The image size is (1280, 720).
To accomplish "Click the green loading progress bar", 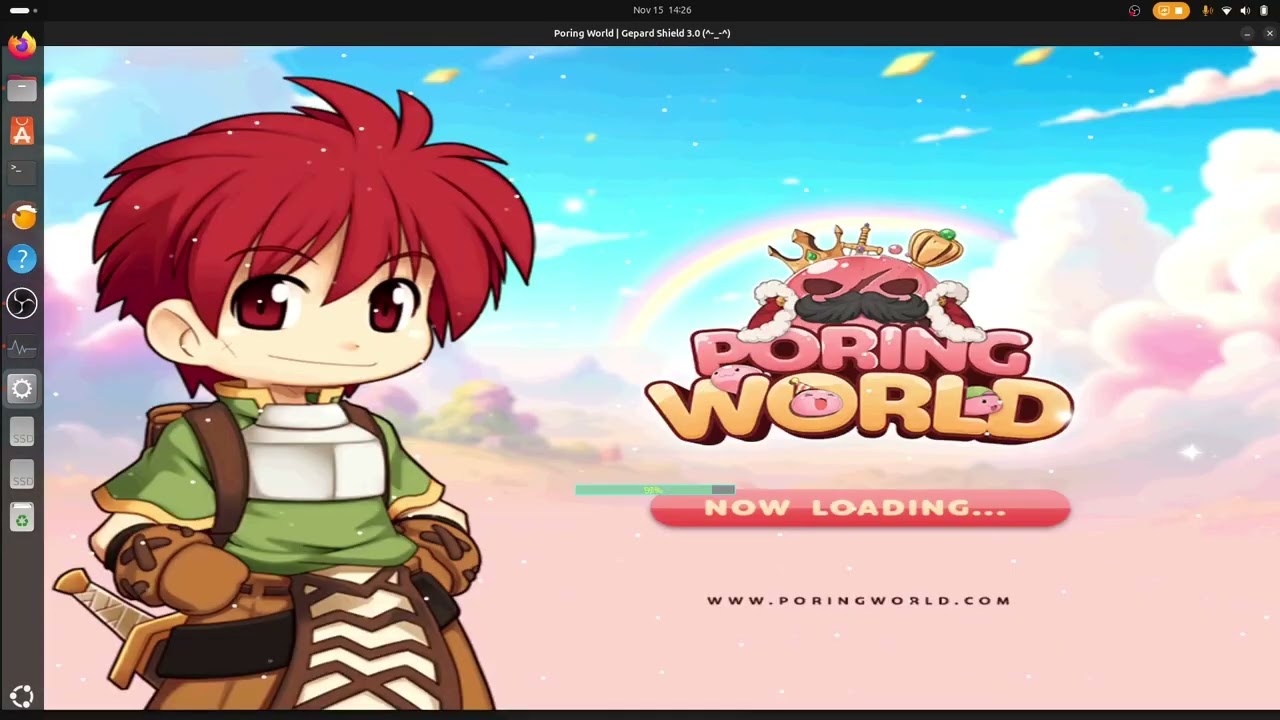I will (x=655, y=490).
